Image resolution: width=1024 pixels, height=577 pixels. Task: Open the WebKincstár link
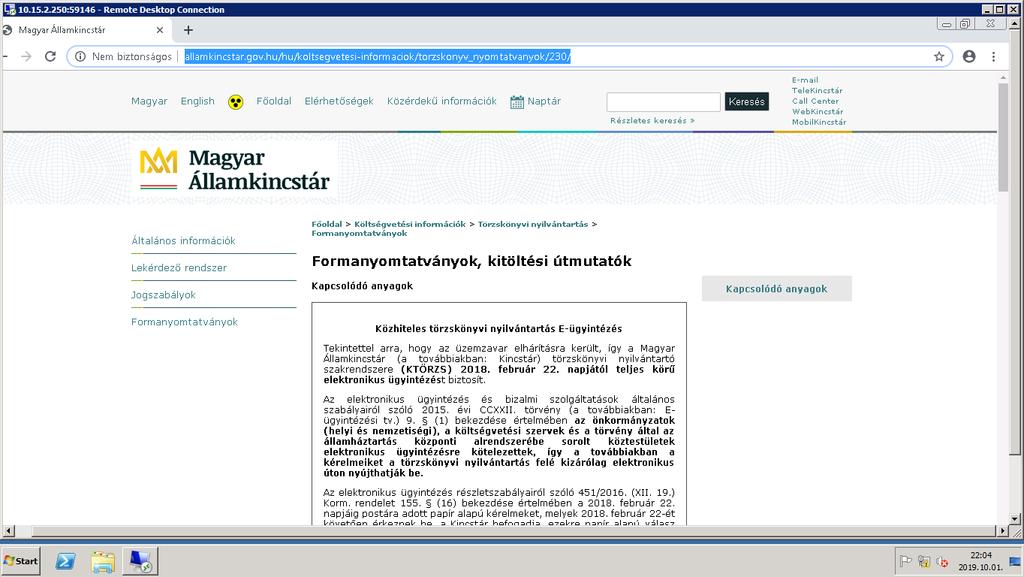(817, 112)
